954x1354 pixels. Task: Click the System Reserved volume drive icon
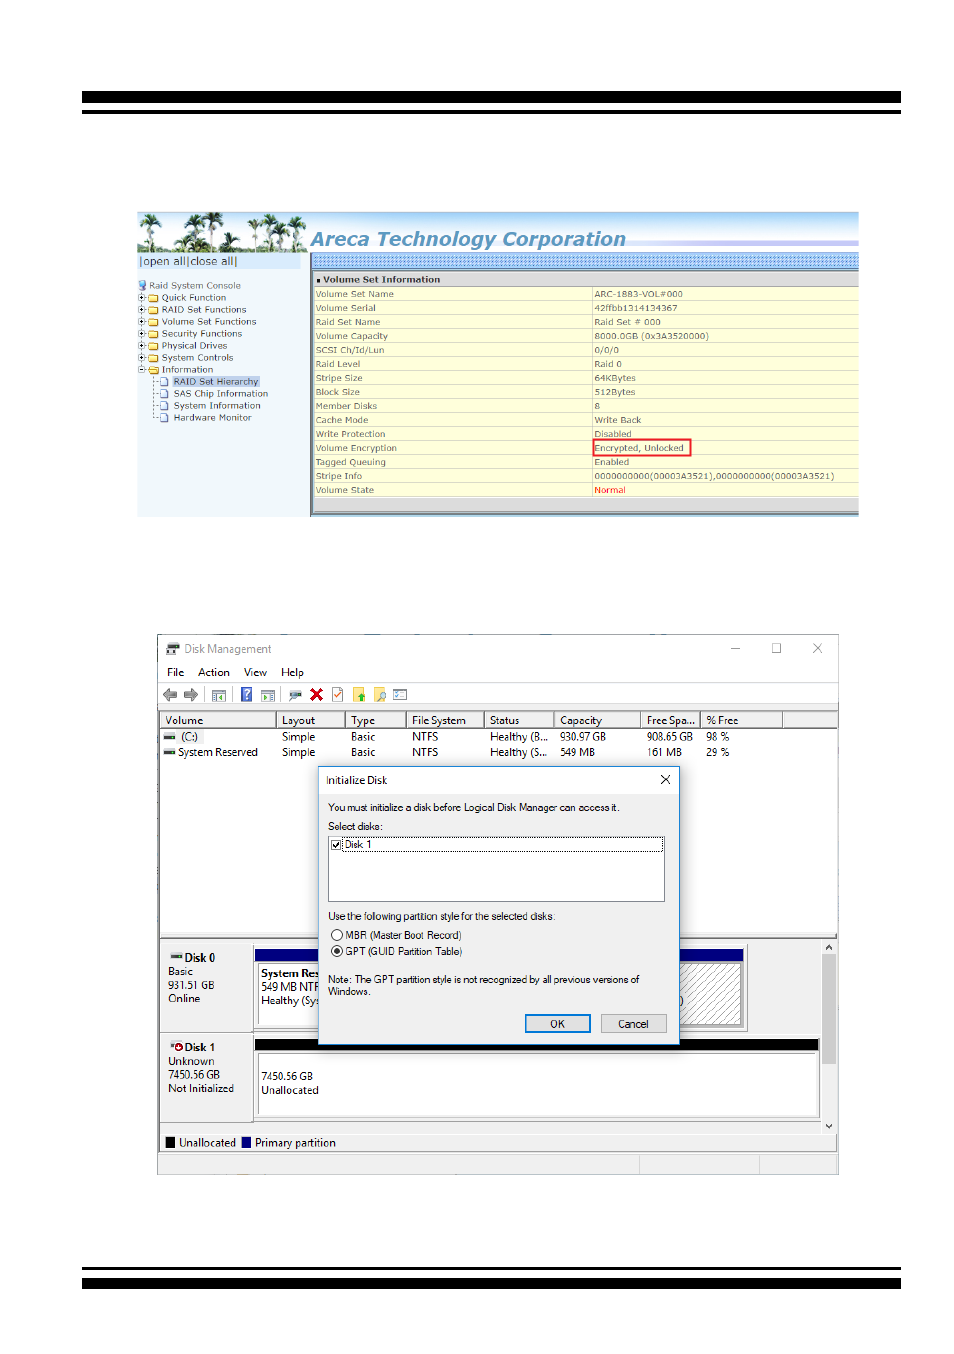tap(170, 753)
